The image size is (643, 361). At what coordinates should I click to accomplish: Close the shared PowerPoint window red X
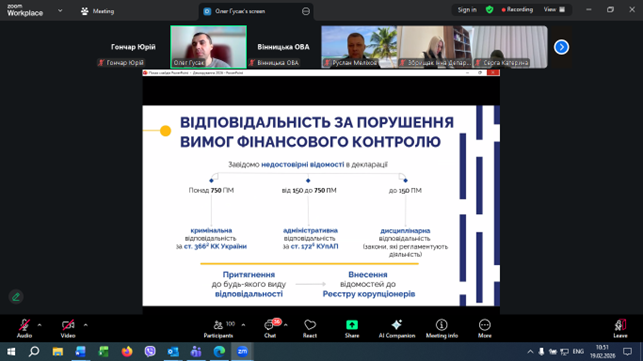click(x=493, y=73)
